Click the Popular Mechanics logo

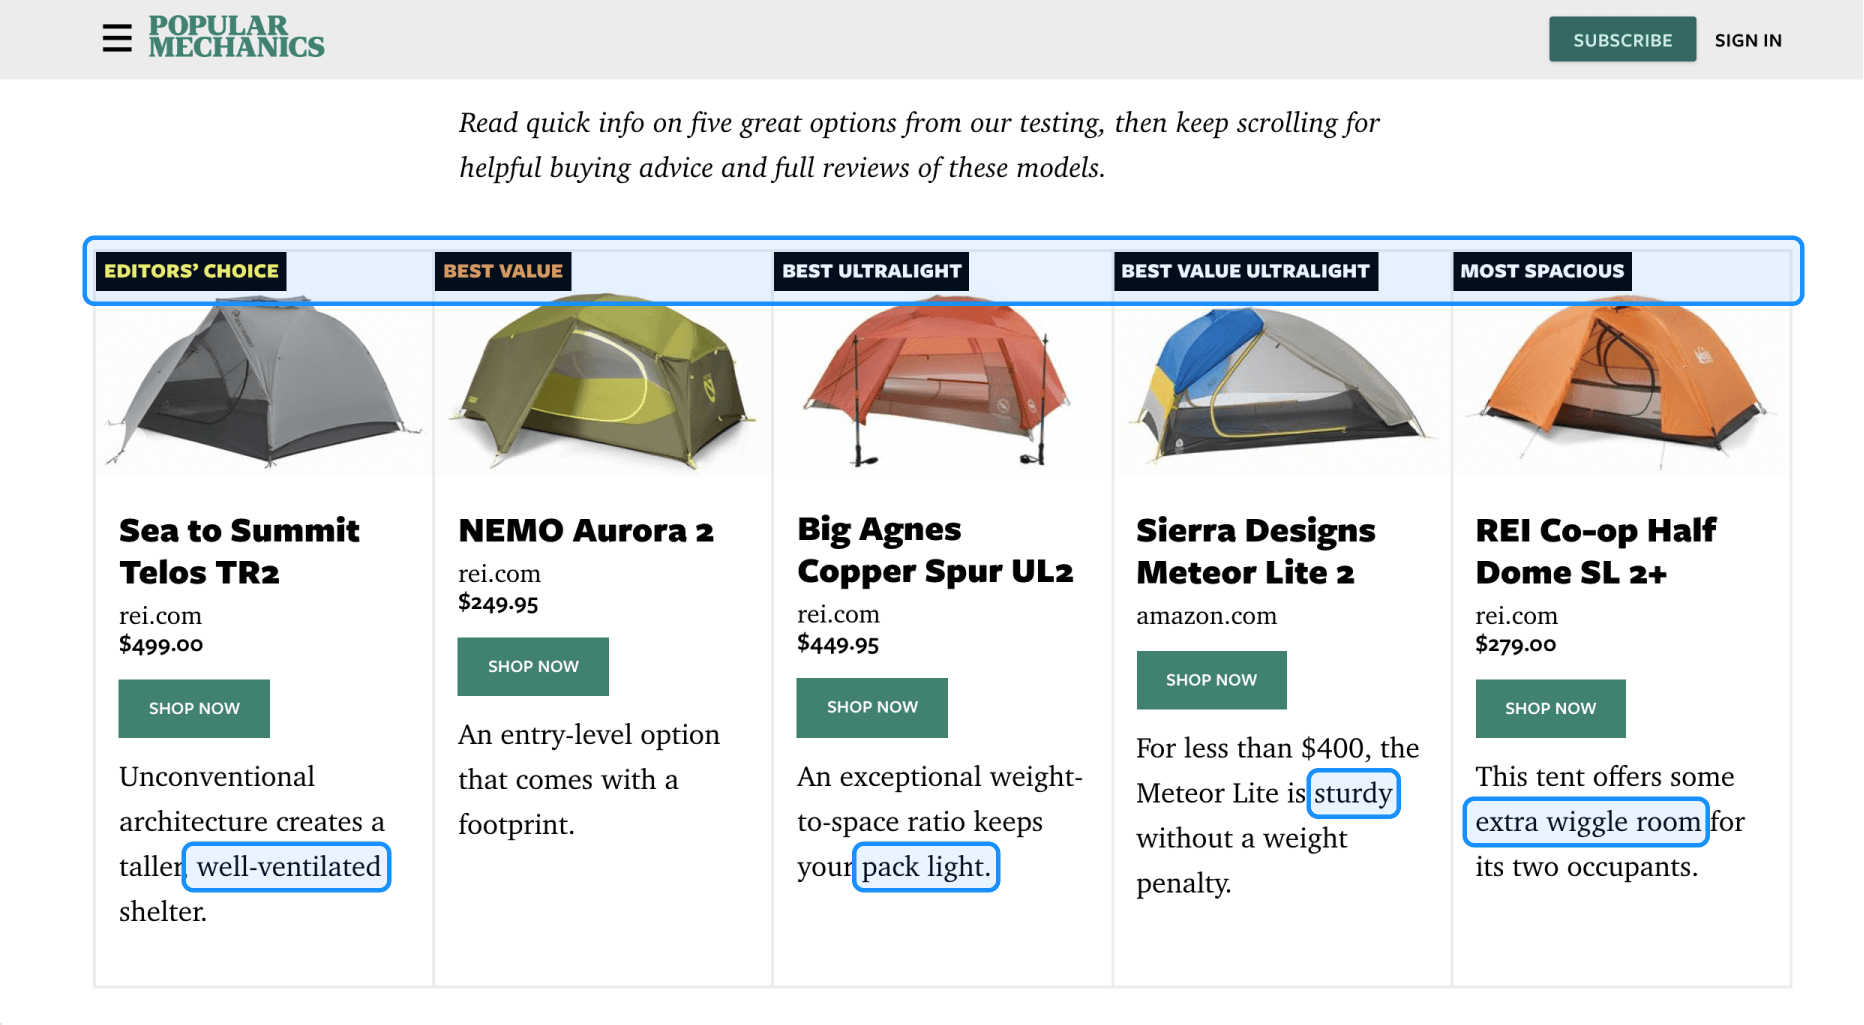click(x=236, y=37)
